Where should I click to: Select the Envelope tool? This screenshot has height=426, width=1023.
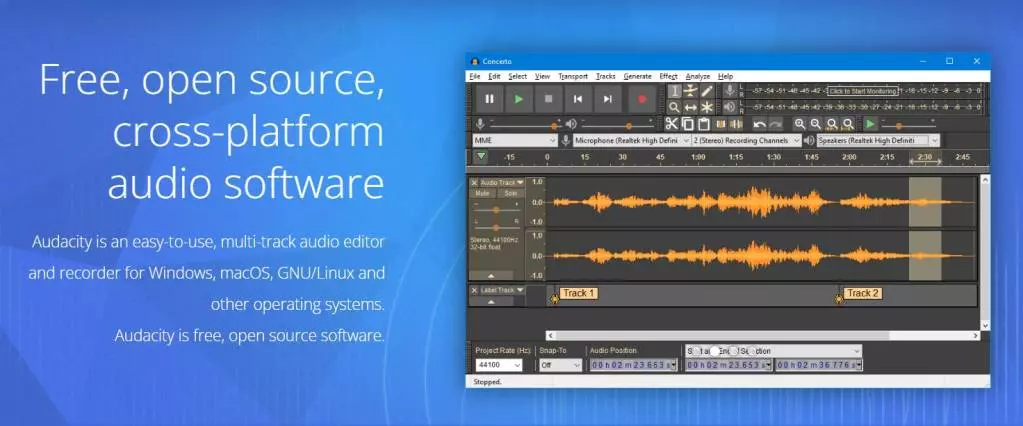tap(691, 91)
